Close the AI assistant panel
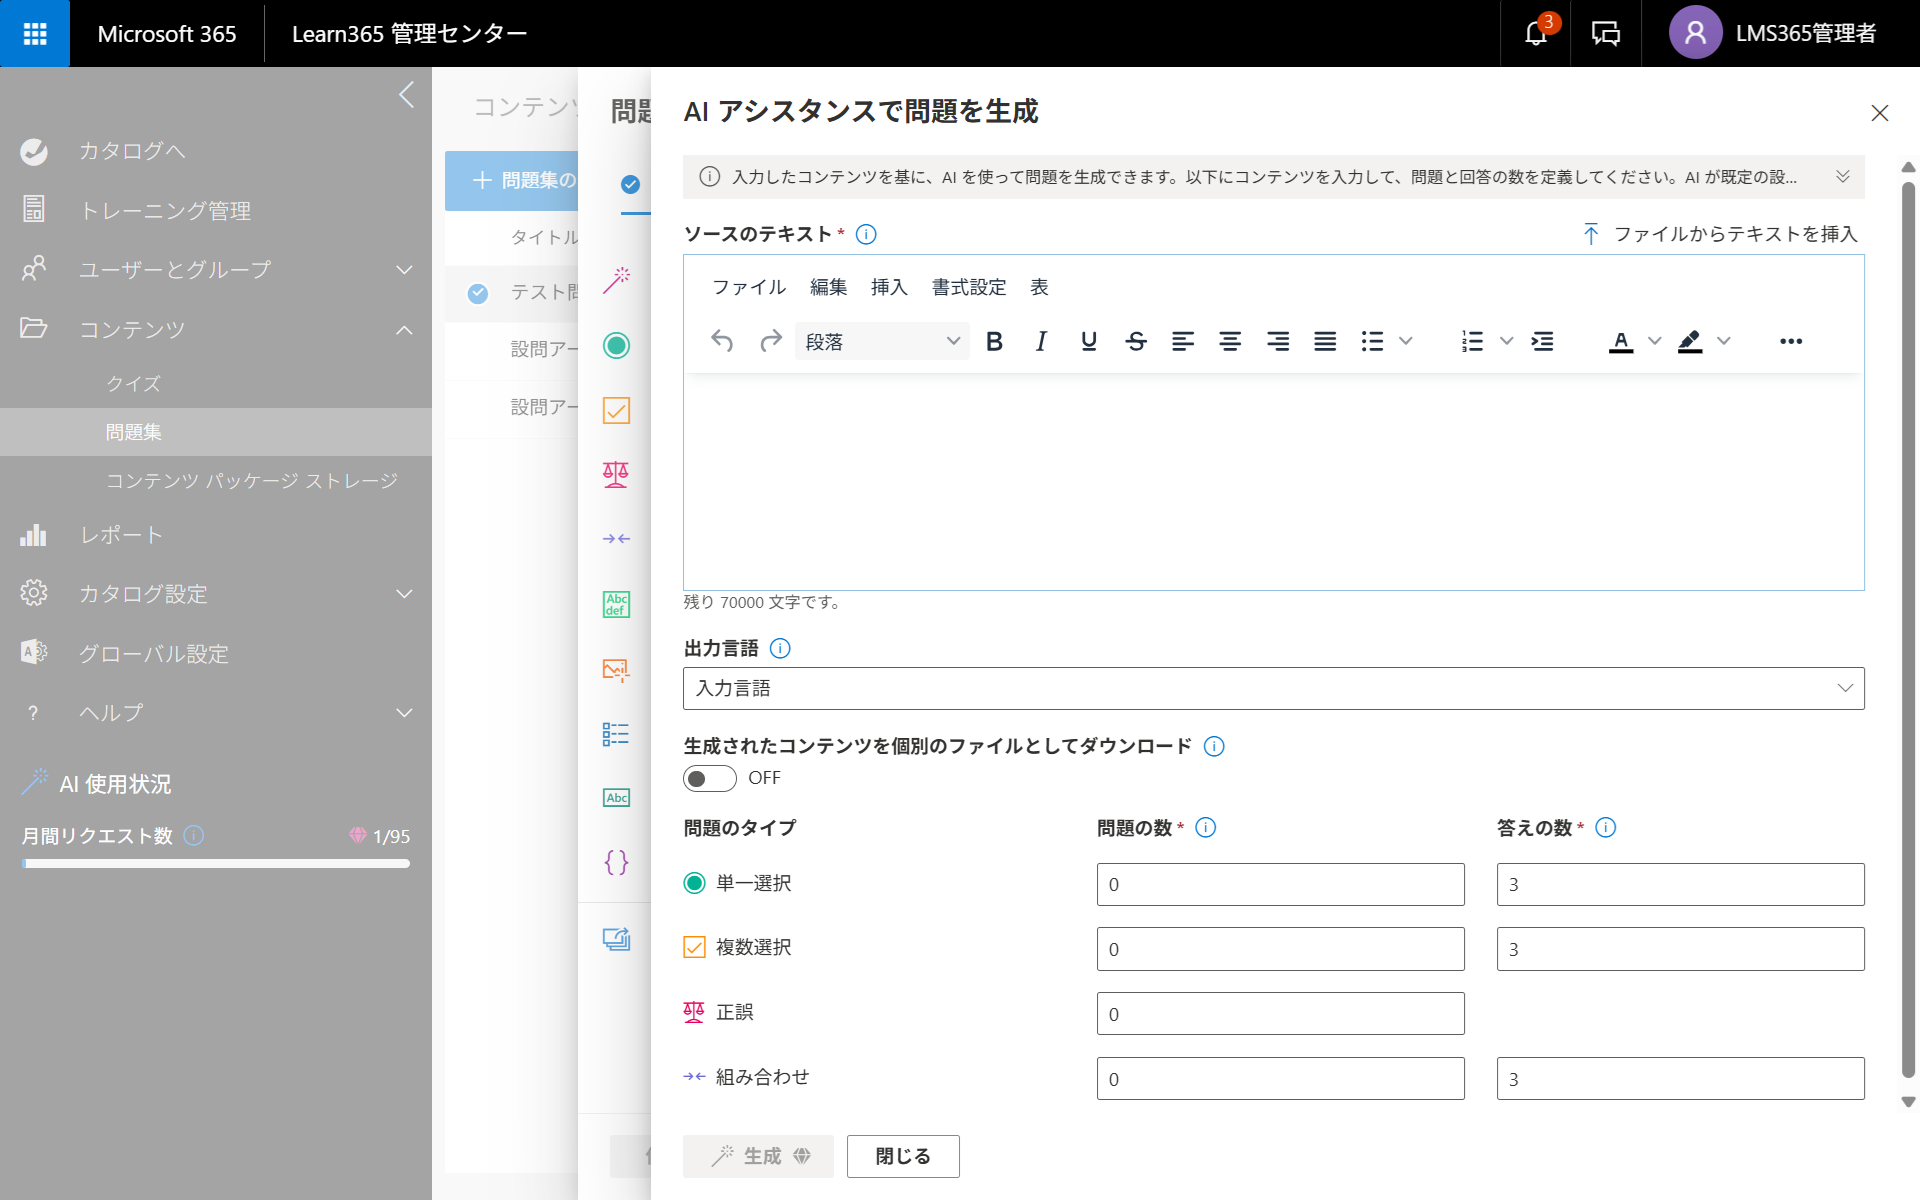The height and width of the screenshot is (1200, 1920). coord(1880,113)
